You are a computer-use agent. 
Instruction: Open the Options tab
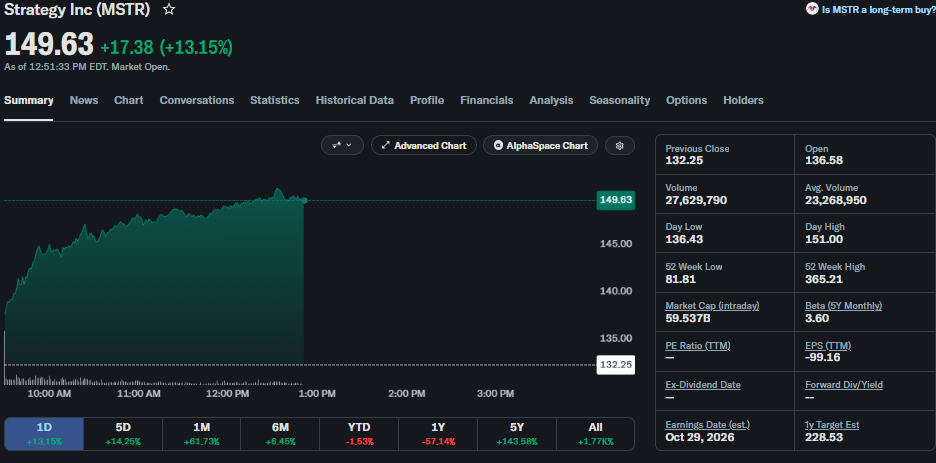(x=686, y=100)
